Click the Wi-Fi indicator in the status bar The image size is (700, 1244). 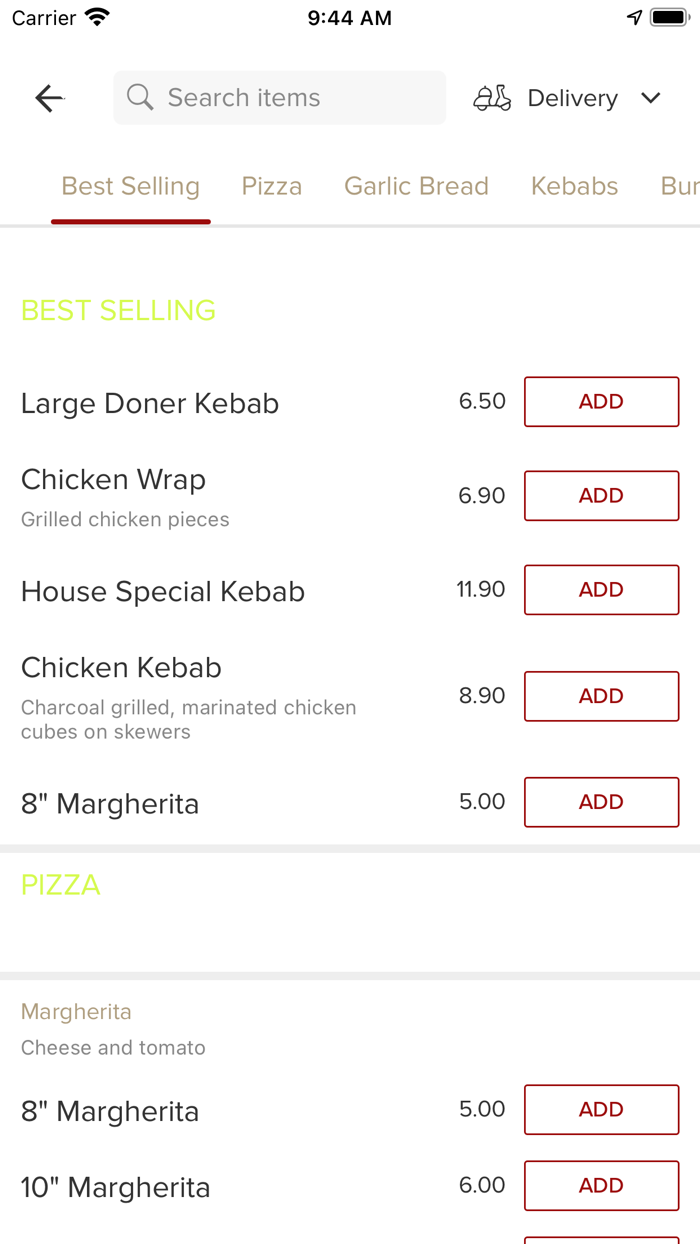(x=95, y=16)
